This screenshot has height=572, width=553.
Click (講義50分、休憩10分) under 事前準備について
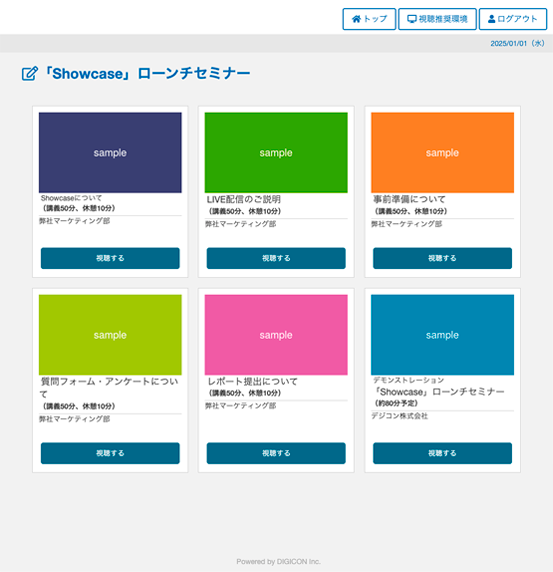[411, 211]
